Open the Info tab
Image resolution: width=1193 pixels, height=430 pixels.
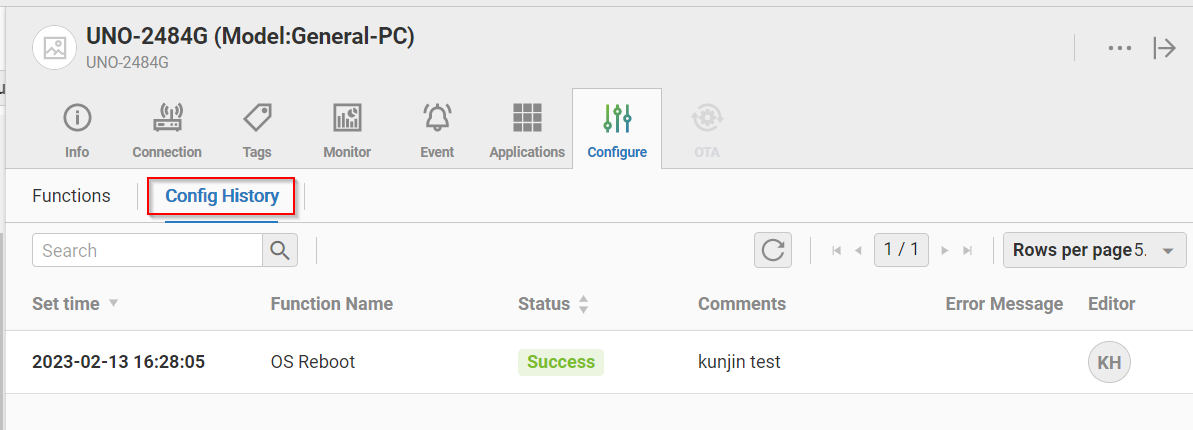[77, 129]
